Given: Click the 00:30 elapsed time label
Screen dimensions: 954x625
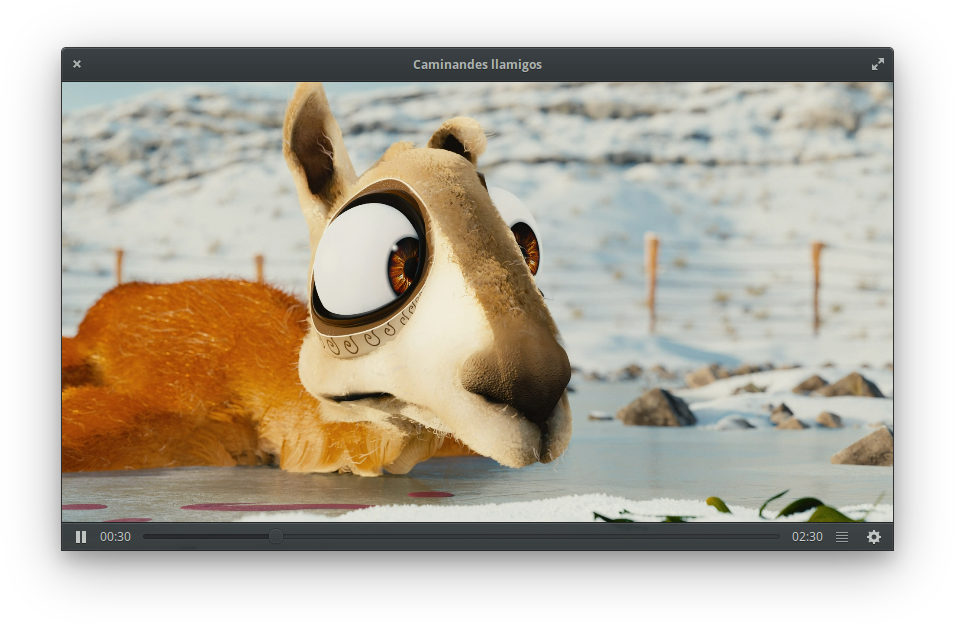Looking at the screenshot, I should pyautogui.click(x=115, y=537).
